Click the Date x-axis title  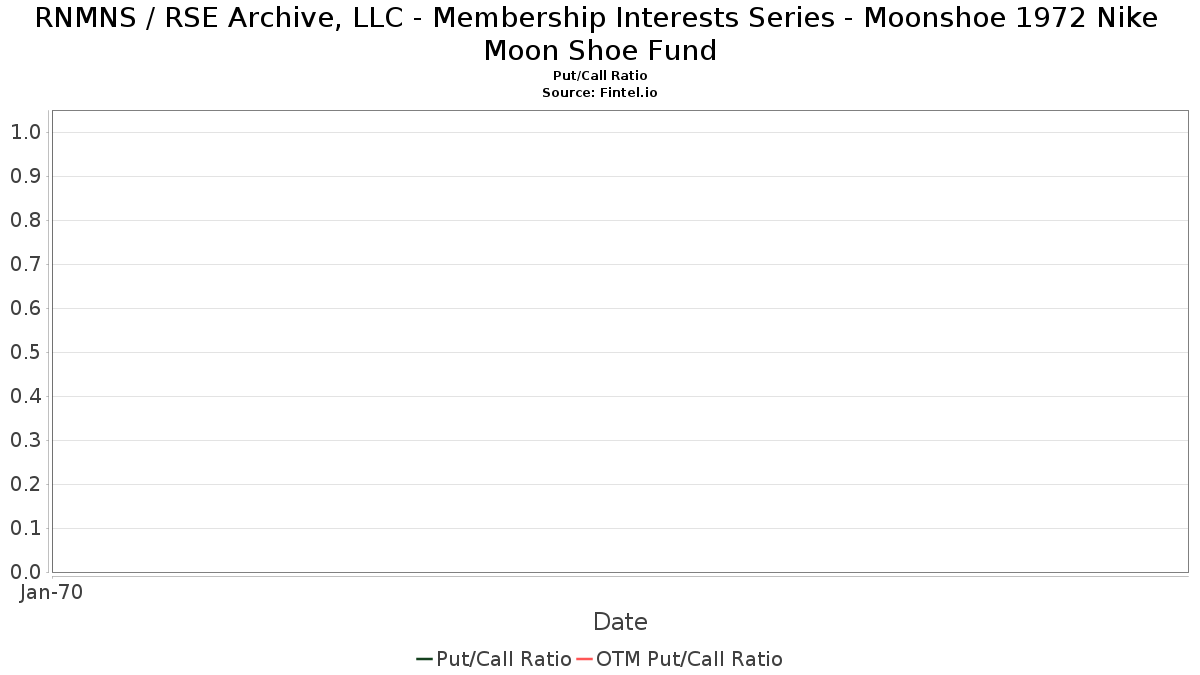coord(620,622)
